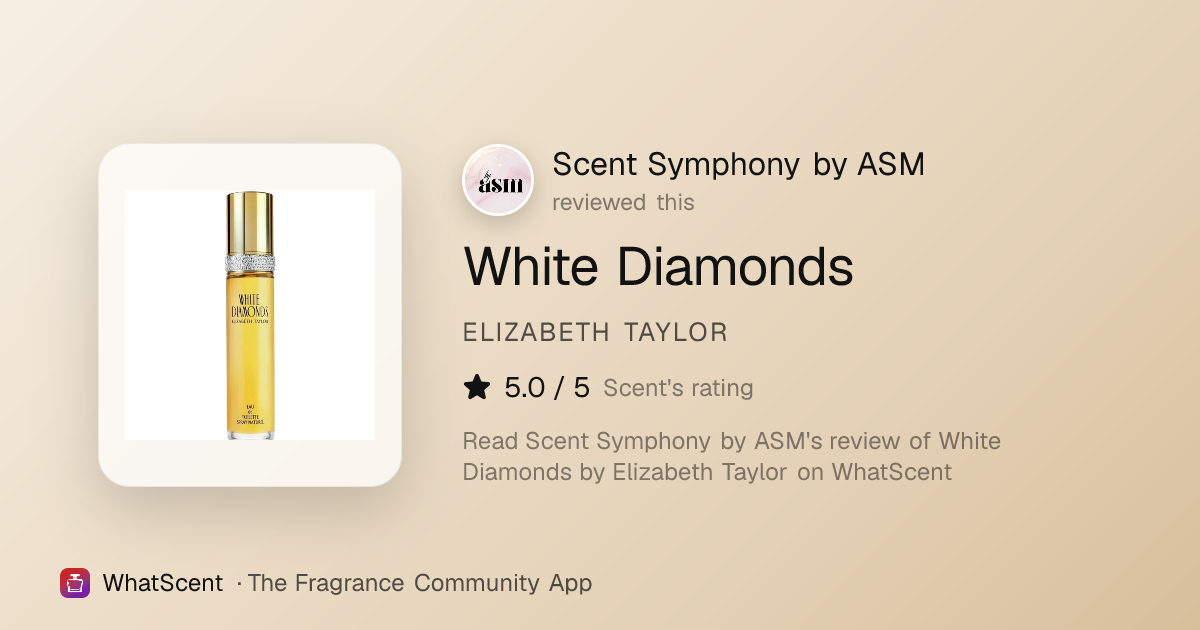
Task: Click the WhatScent app logo icon
Action: [x=75, y=583]
